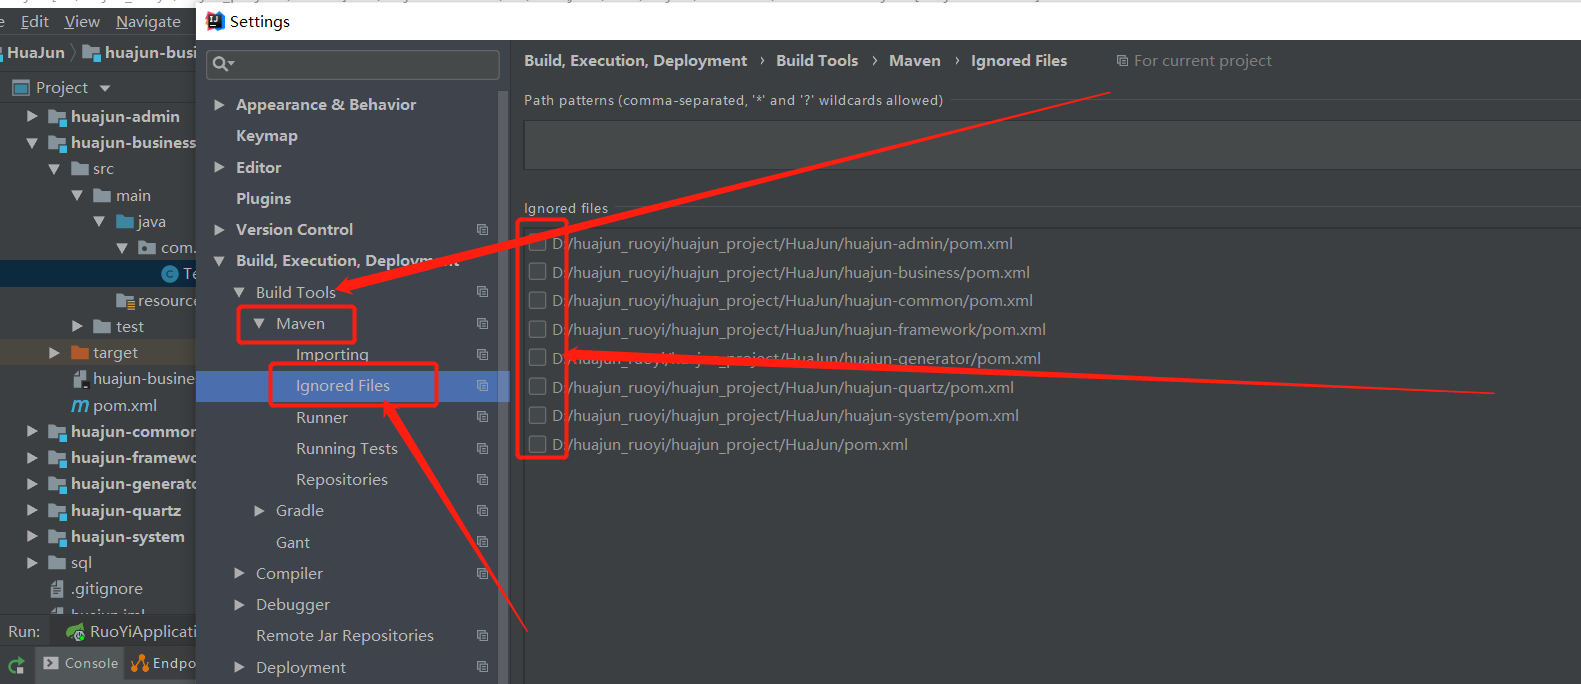
Task: Click project-level icon beside Build Tools
Action: [x=482, y=292]
